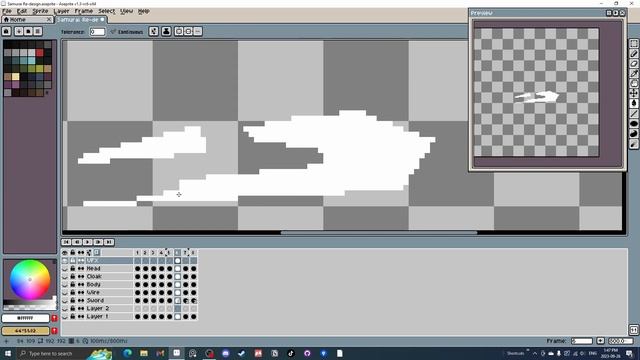The image size is (640, 360).
Task: Click the advanced mode button at bottom right
Action: 633,329
